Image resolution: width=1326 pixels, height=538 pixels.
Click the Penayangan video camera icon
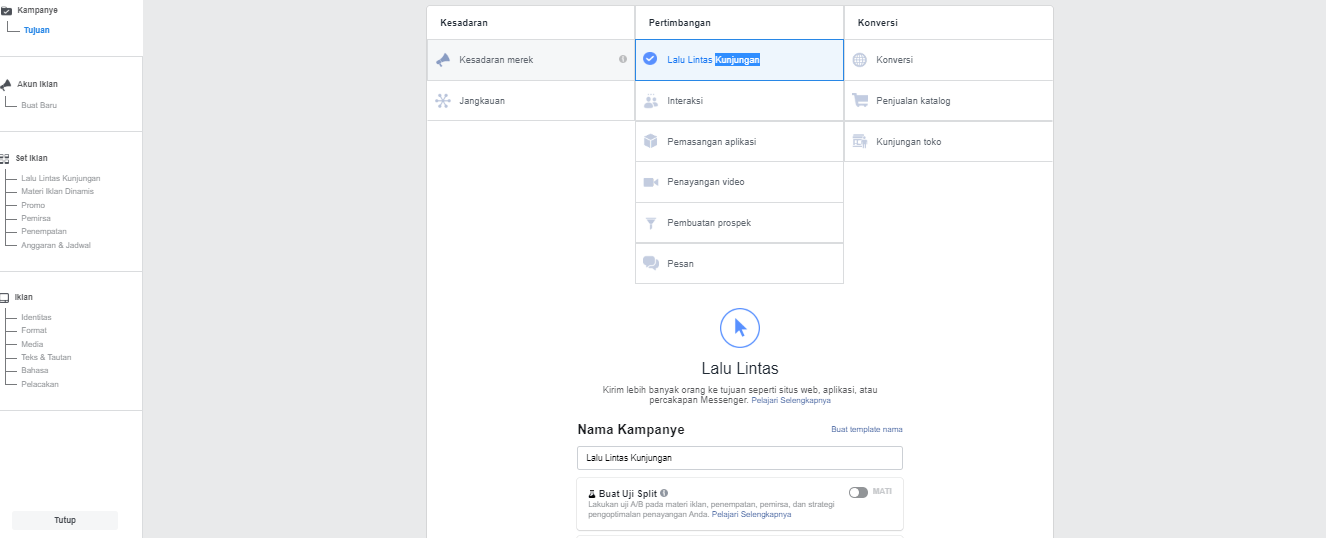click(651, 182)
